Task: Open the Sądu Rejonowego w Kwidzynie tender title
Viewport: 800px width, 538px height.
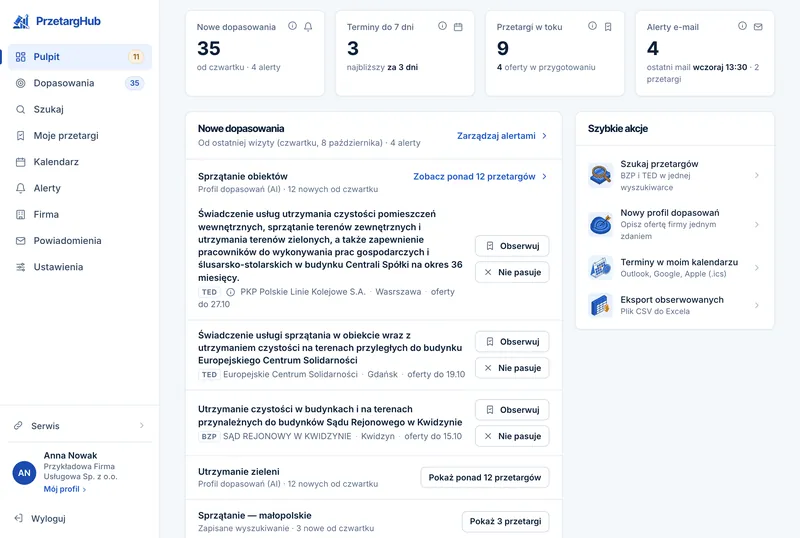Action: click(x=330, y=415)
